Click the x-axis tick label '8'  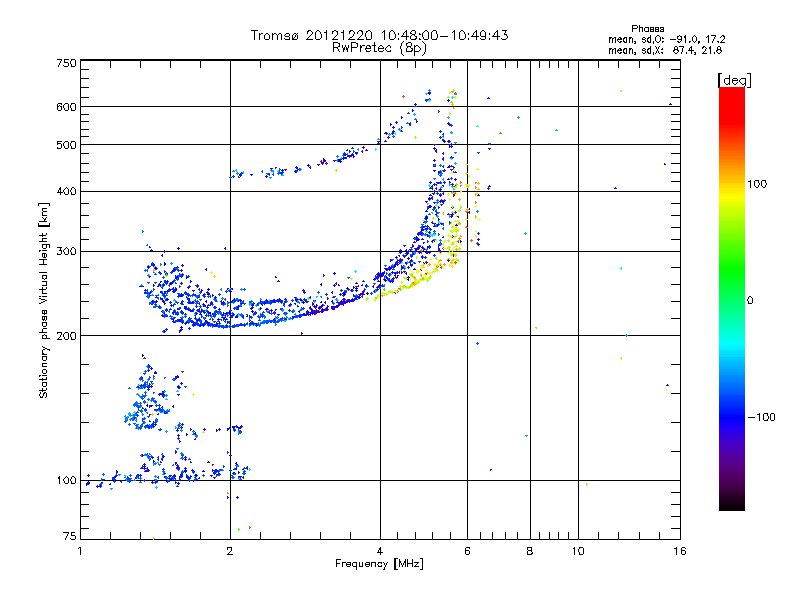pos(530,551)
